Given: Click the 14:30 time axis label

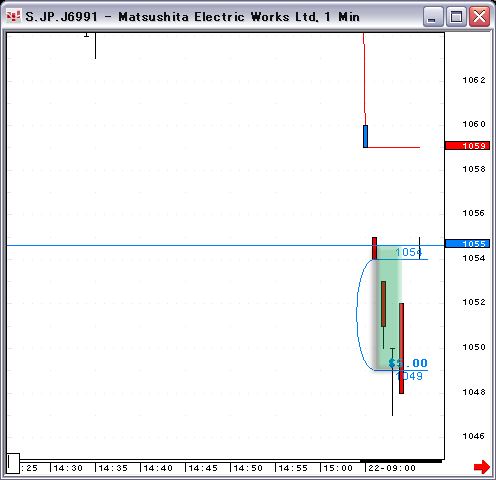Looking at the screenshot, I should [x=68, y=468].
